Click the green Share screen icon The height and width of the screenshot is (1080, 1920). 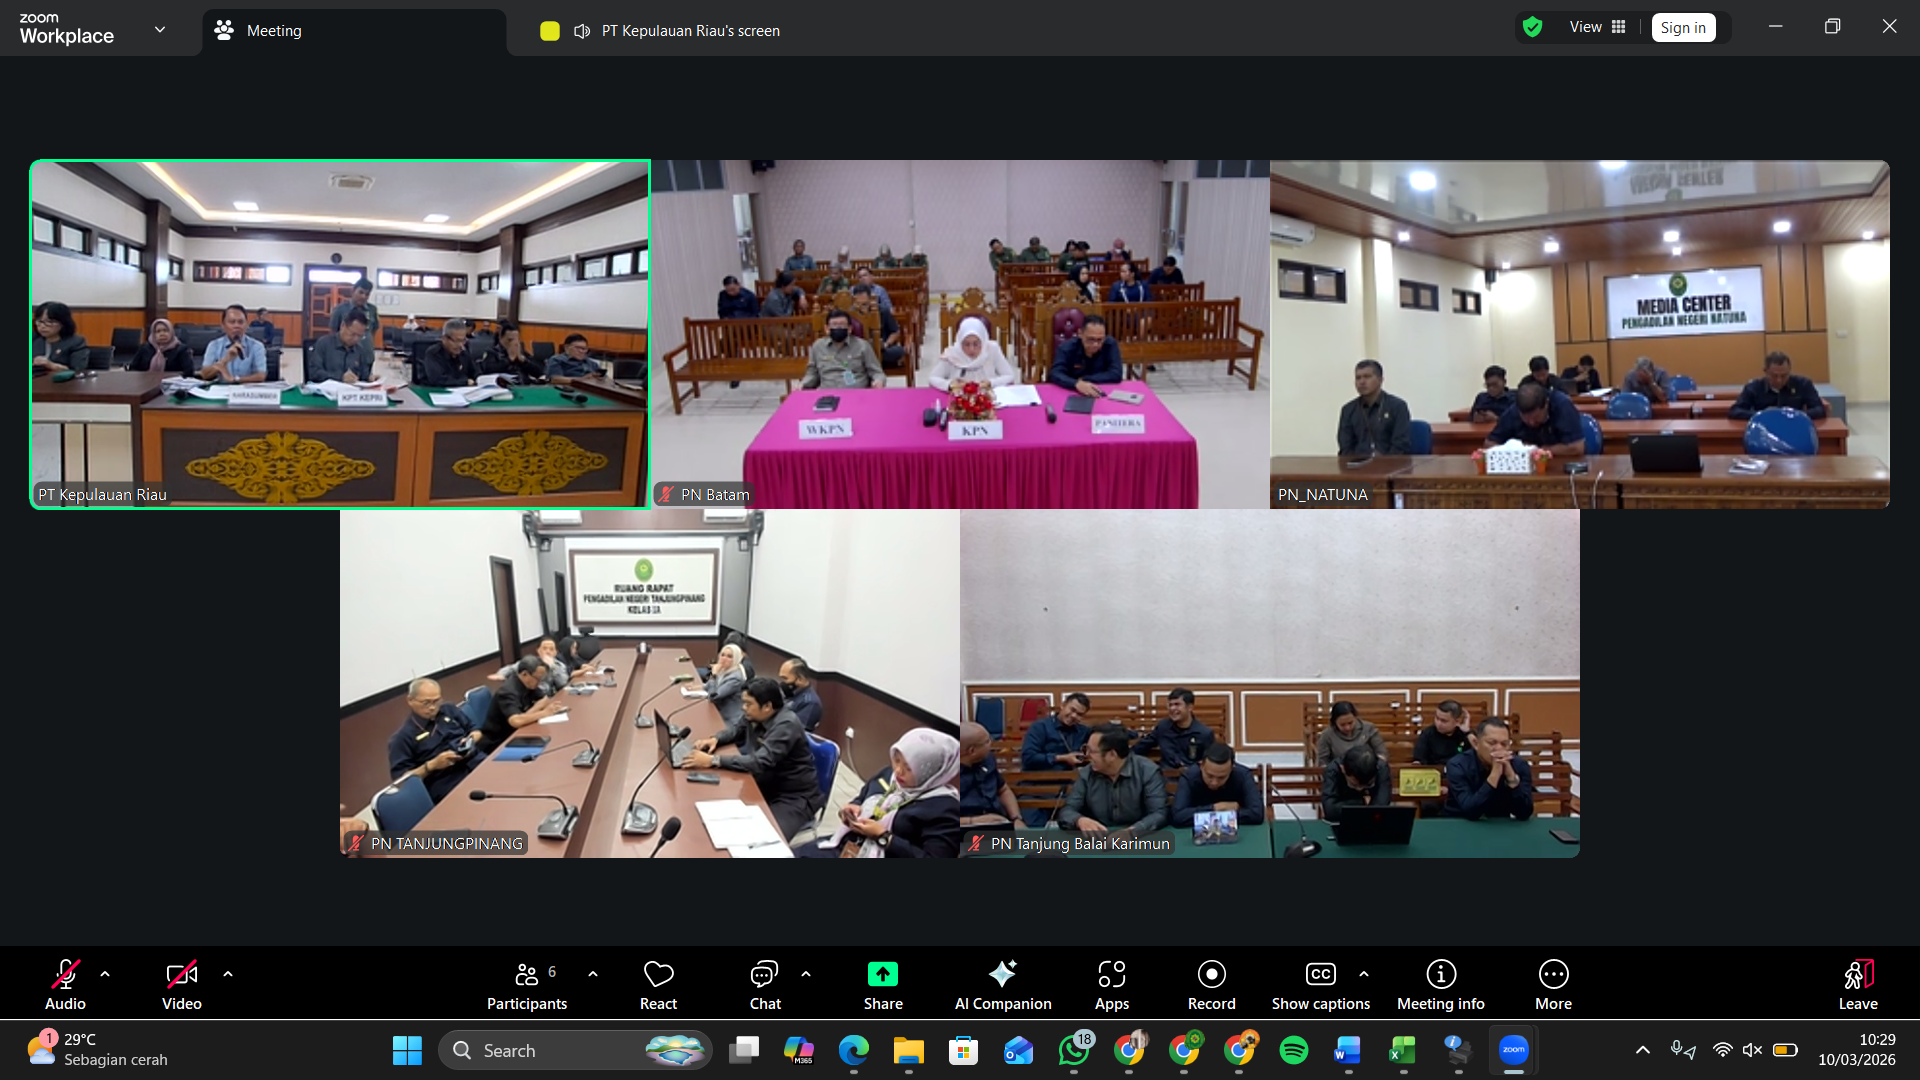point(882,974)
